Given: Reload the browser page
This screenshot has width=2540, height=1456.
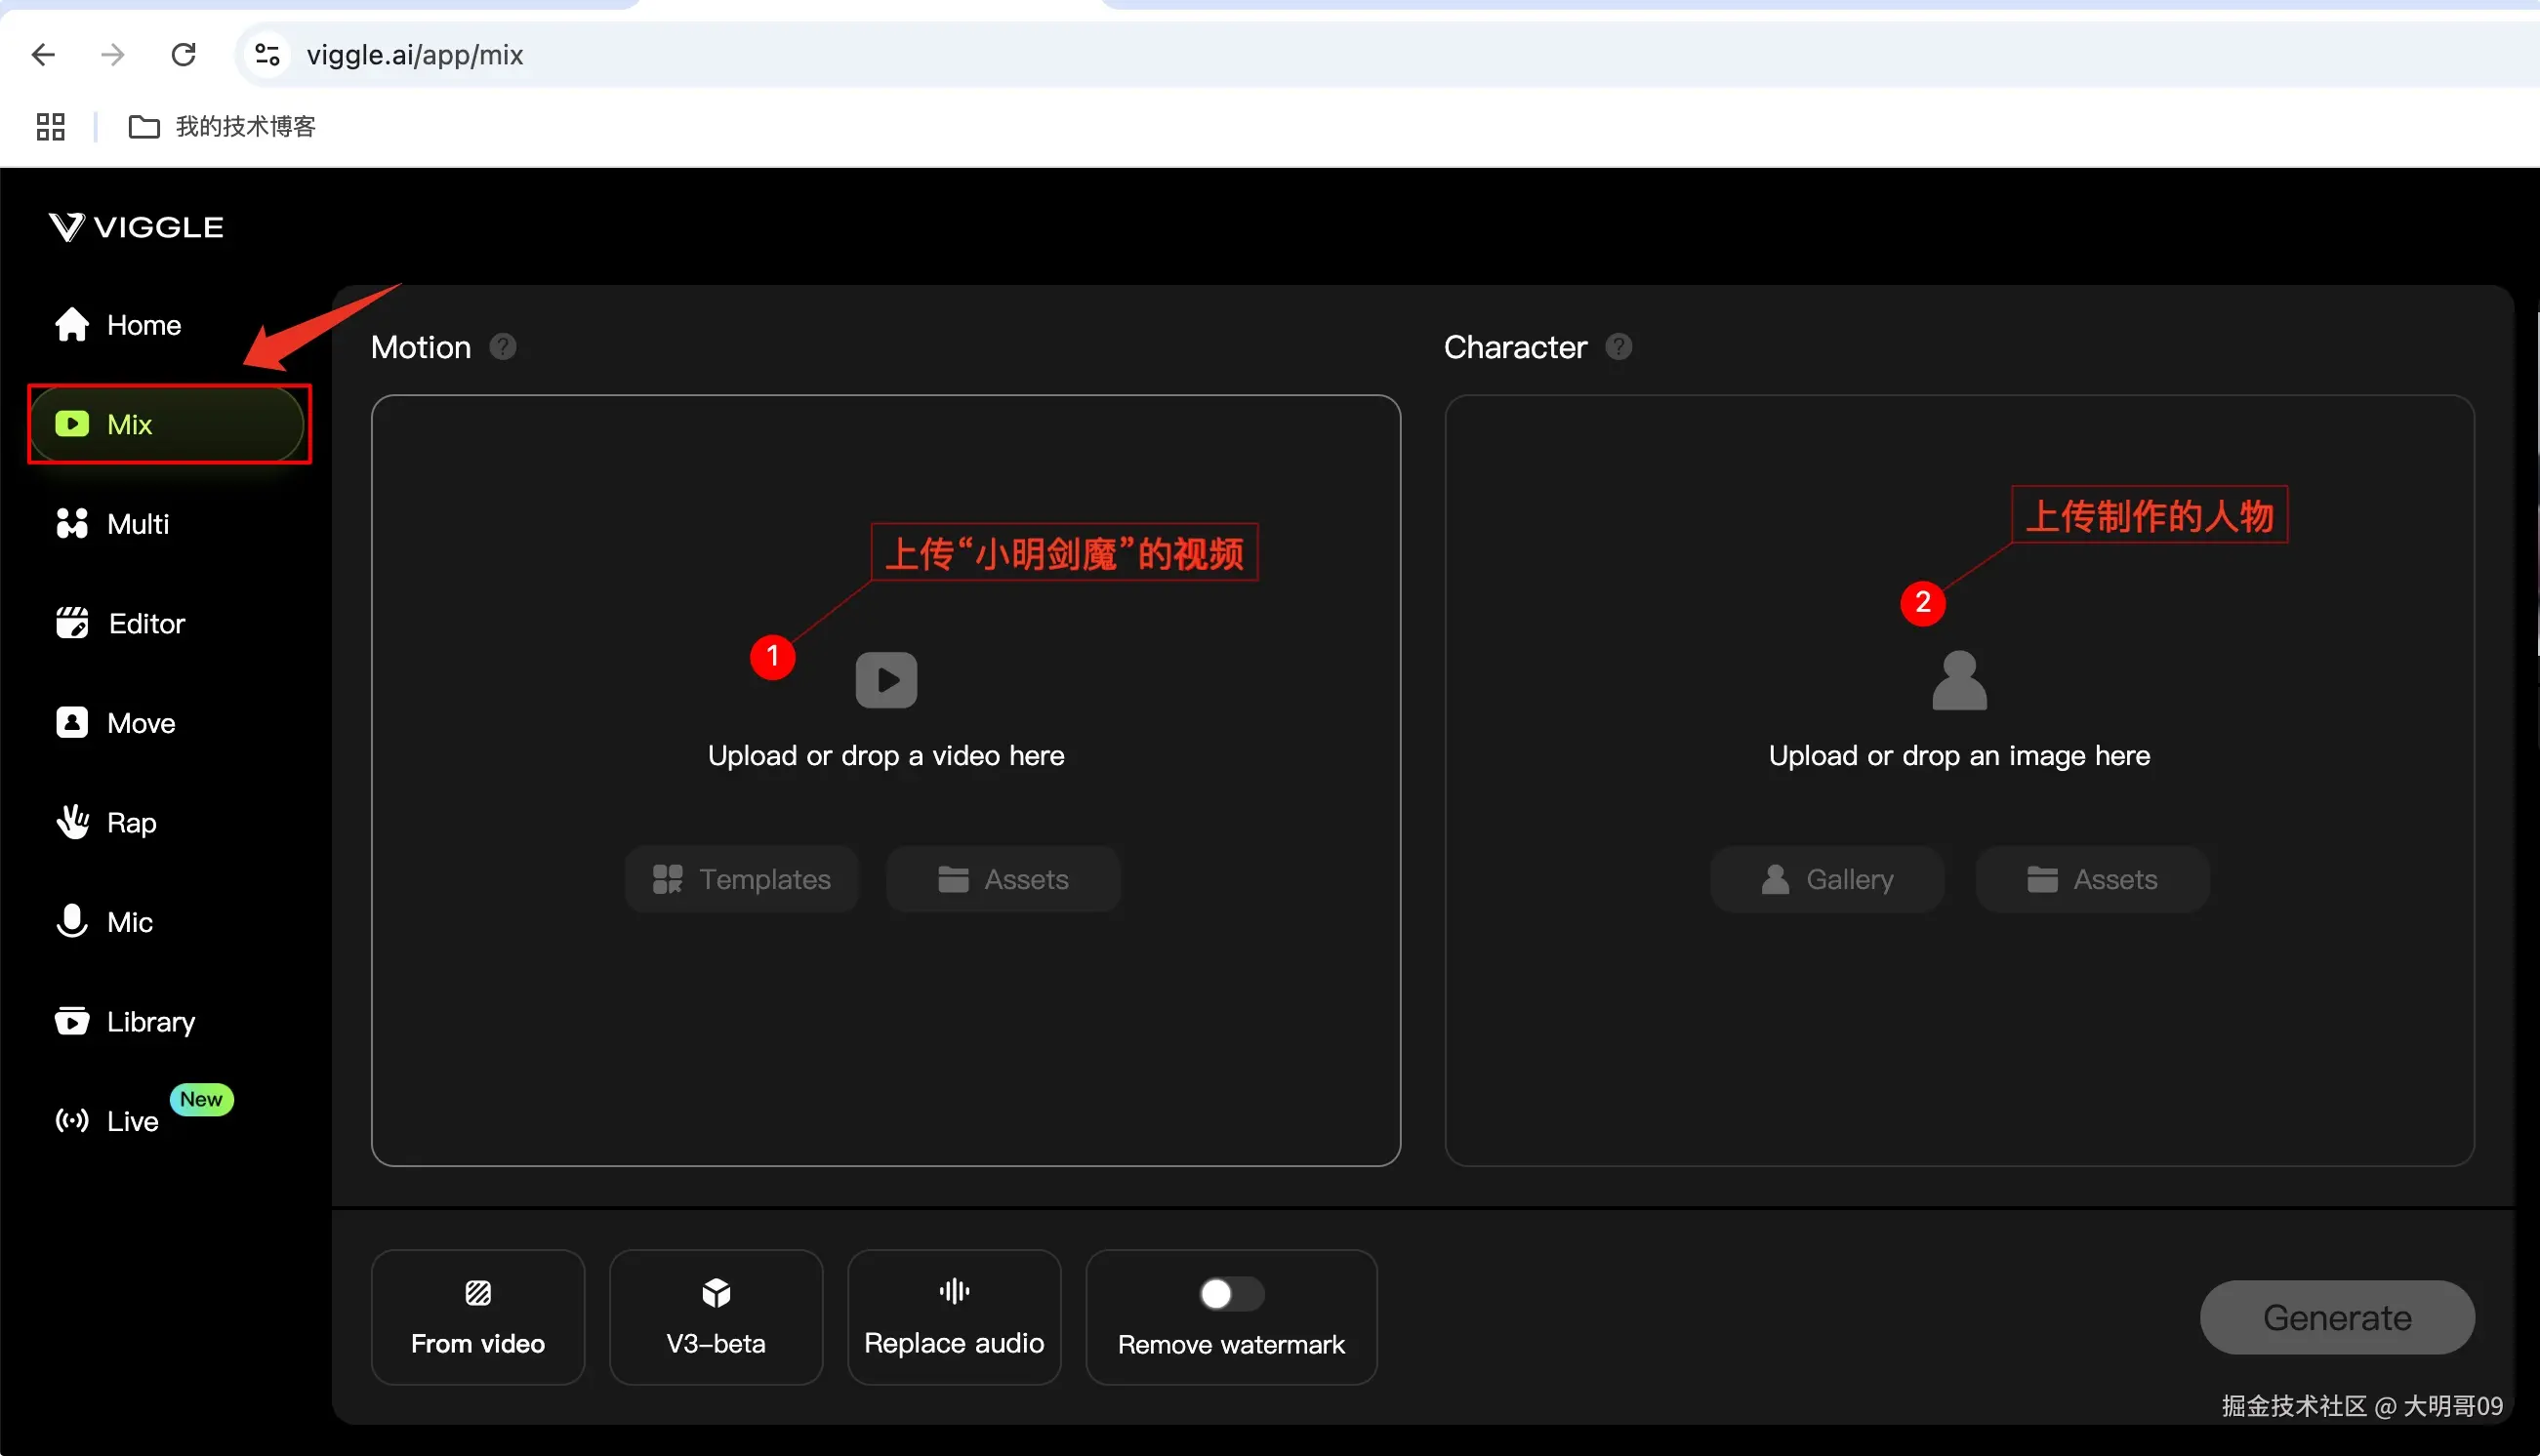Looking at the screenshot, I should 183,54.
